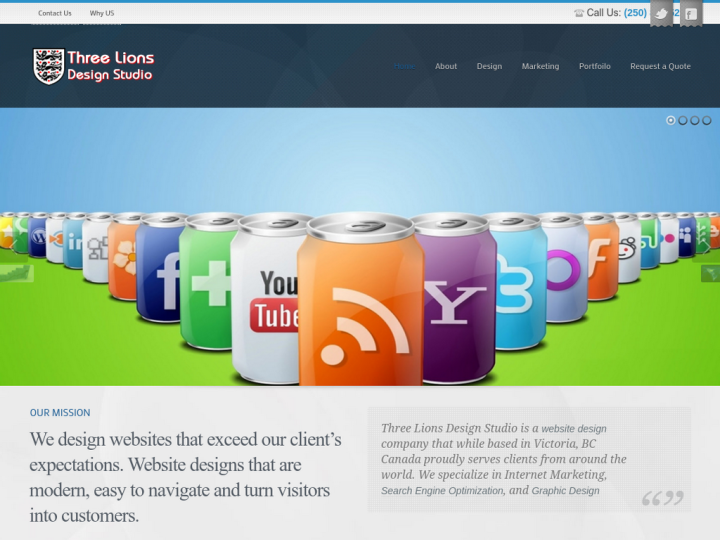Choose the third slide indicator dot
The image size is (720, 540).
(x=695, y=120)
